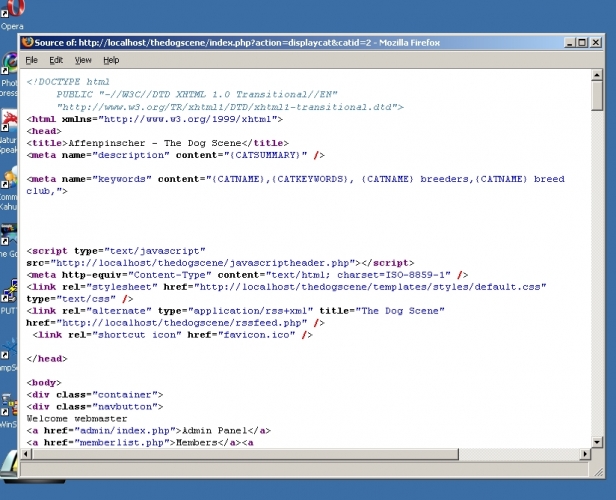Select the WinSCP desktop shortcut
The width and height of the screenshot is (616, 500).
[9, 410]
